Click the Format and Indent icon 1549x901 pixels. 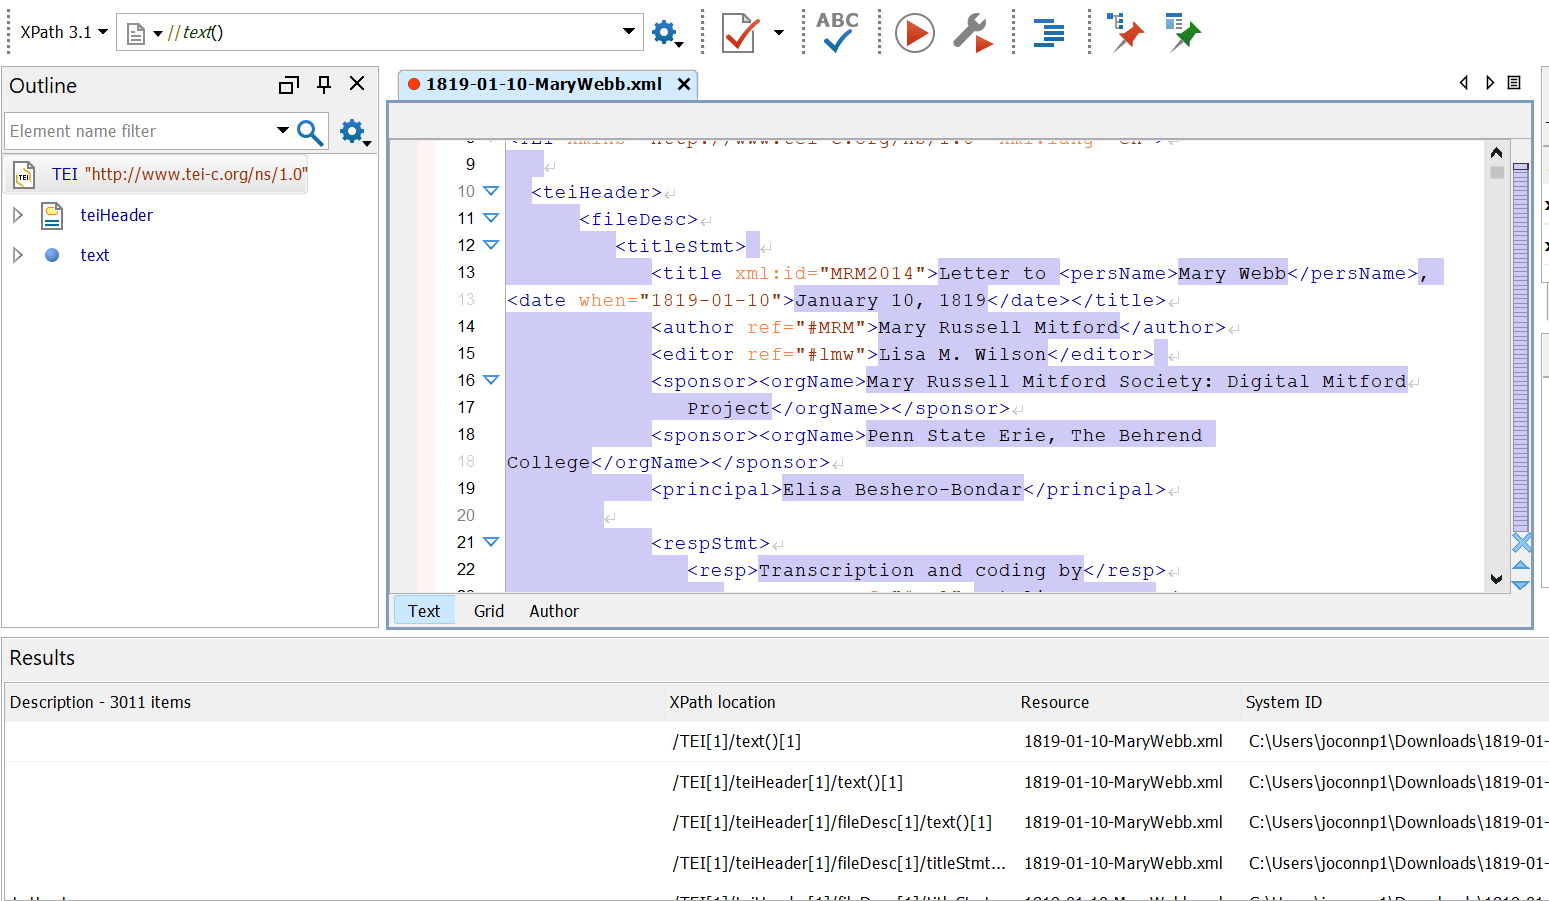[1048, 33]
